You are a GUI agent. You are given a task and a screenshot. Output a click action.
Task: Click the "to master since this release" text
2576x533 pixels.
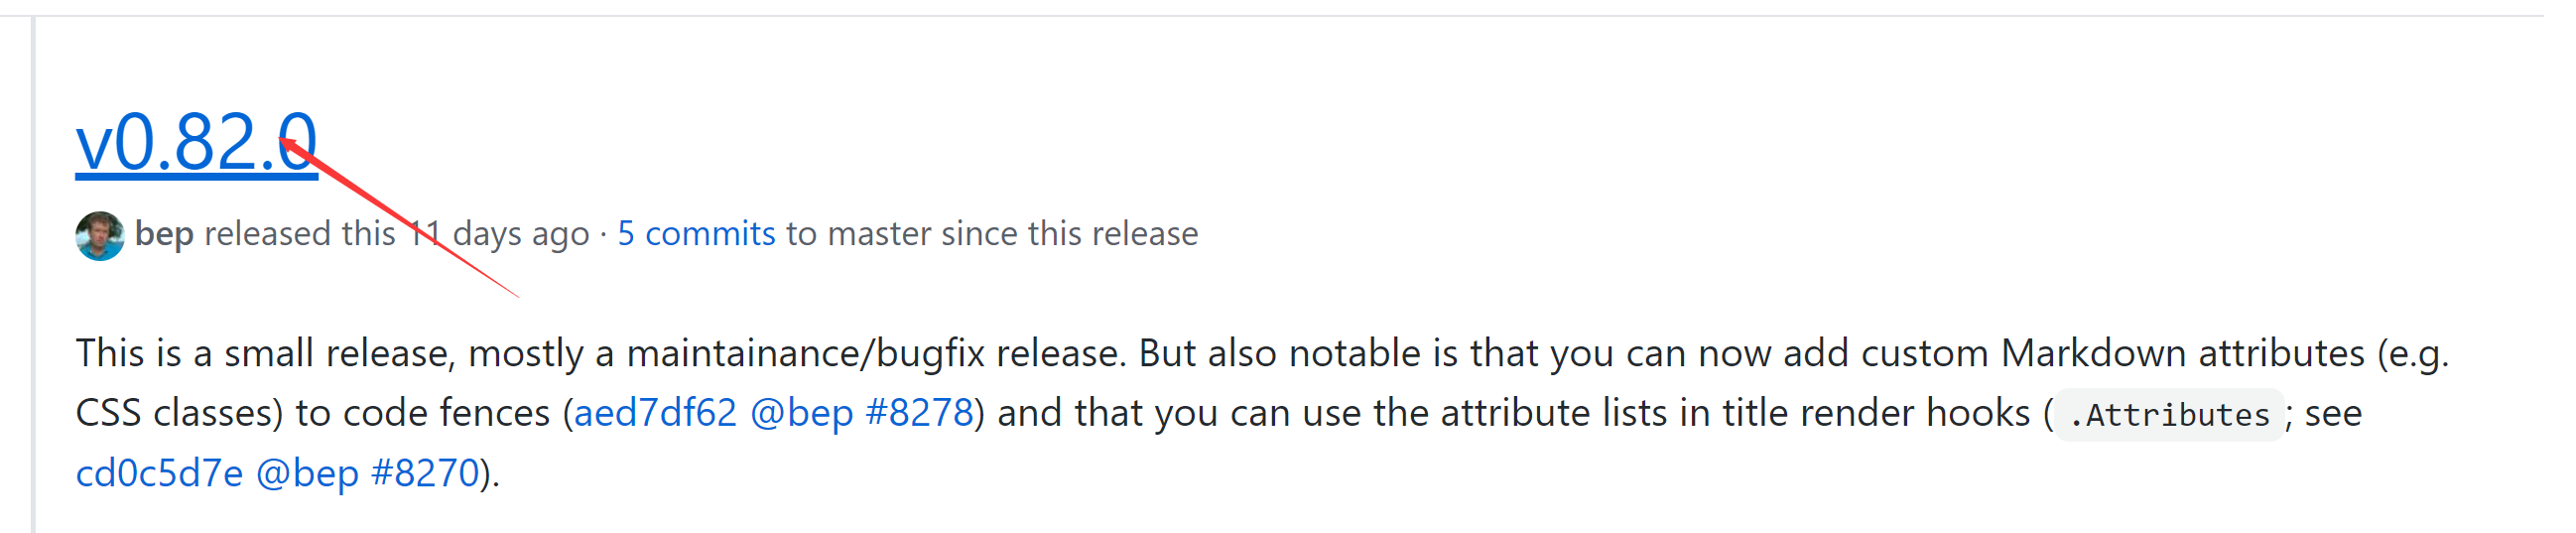[x=992, y=233]
